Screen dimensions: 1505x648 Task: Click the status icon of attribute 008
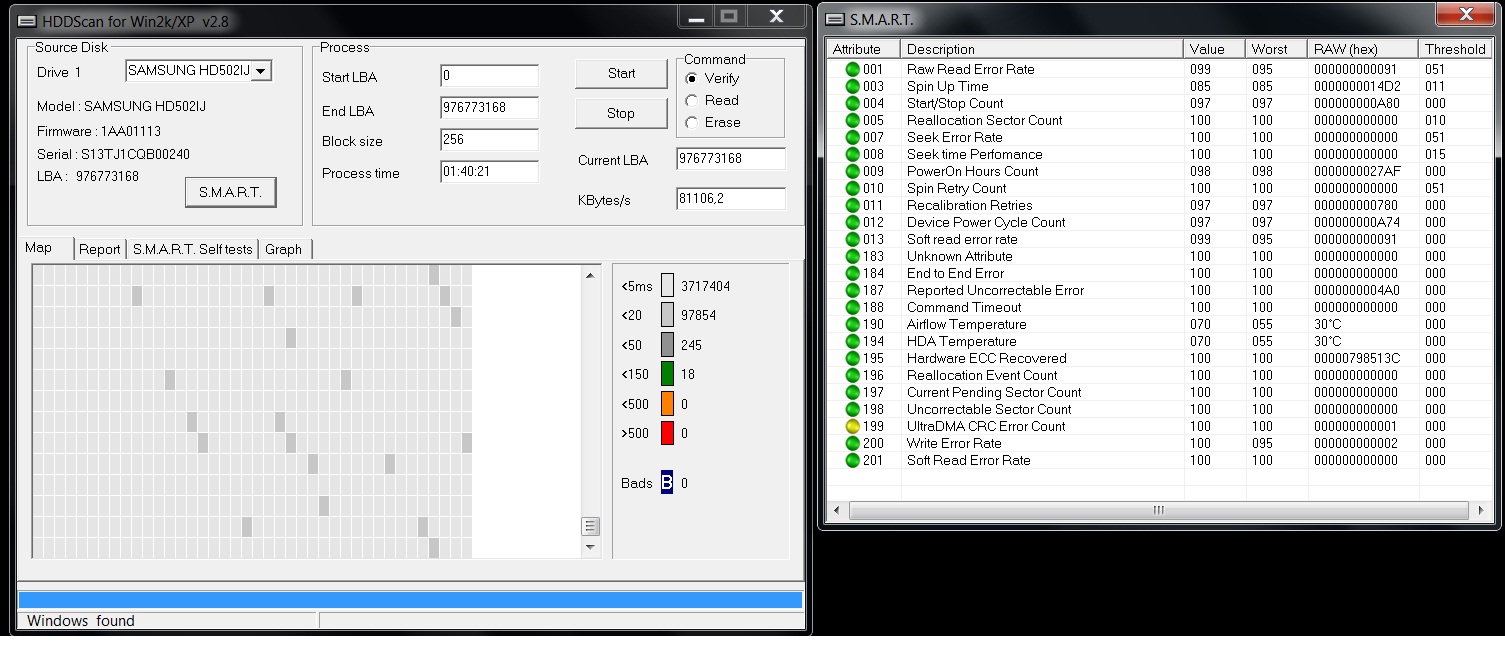tap(852, 154)
